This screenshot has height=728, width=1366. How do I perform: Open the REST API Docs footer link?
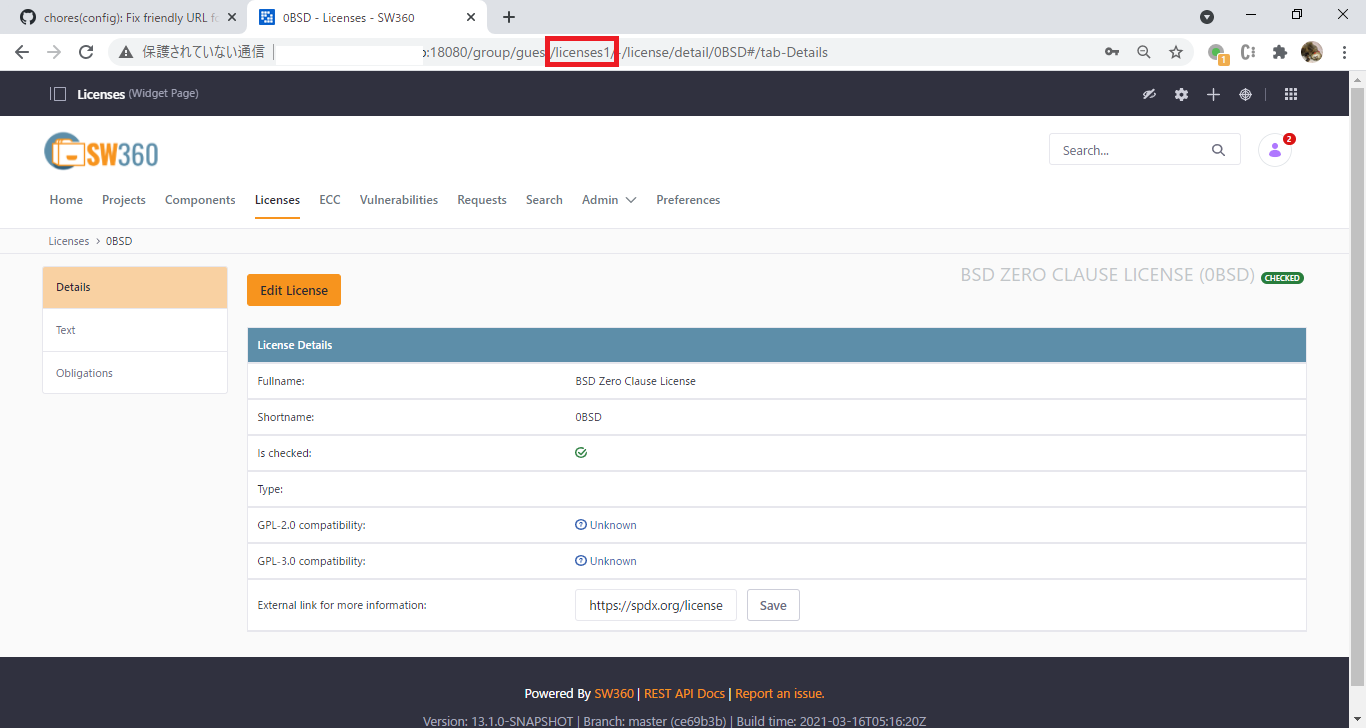tap(684, 693)
